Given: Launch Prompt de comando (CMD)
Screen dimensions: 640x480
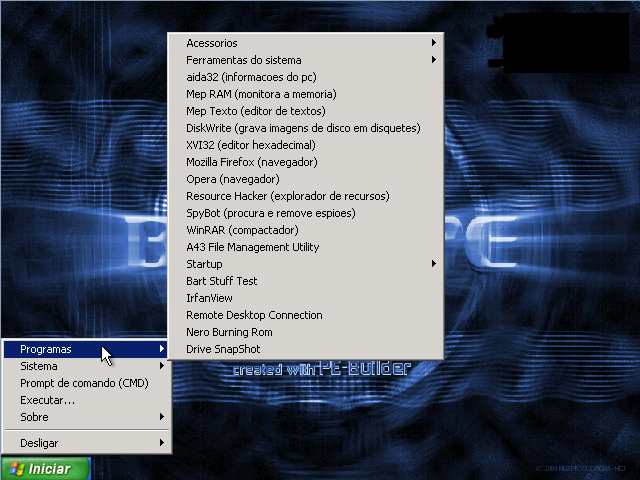Looking at the screenshot, I should point(87,383).
